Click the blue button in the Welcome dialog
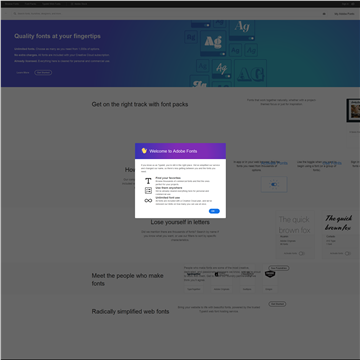360x360 pixels. click(214, 211)
